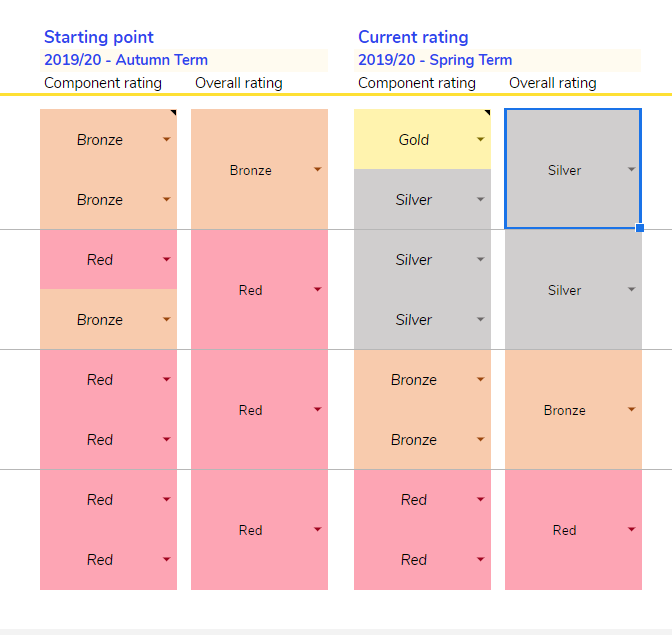The height and width of the screenshot is (635, 672).
Task: Select the "2019/20 - Autumn Term" cell
Action: click(x=126, y=60)
